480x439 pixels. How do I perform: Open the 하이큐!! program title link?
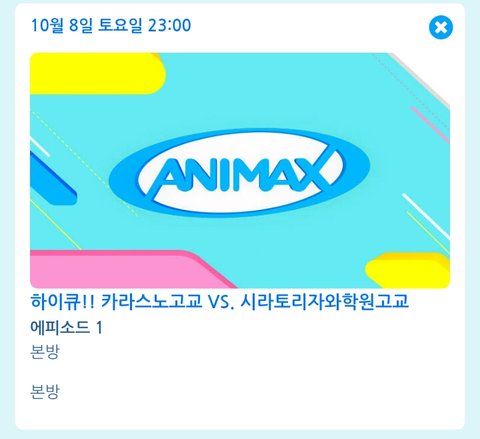coord(219,301)
